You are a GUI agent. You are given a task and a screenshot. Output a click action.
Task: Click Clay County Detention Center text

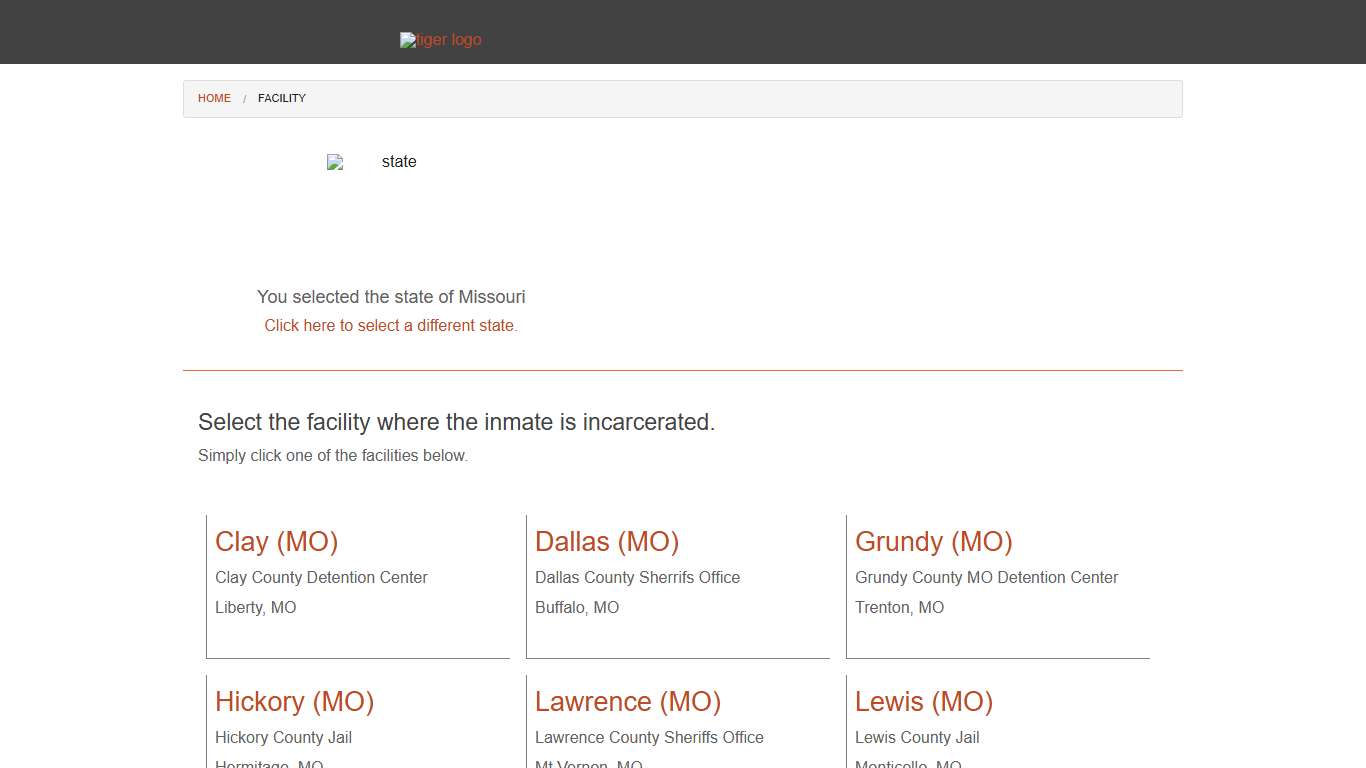pyautogui.click(x=321, y=577)
